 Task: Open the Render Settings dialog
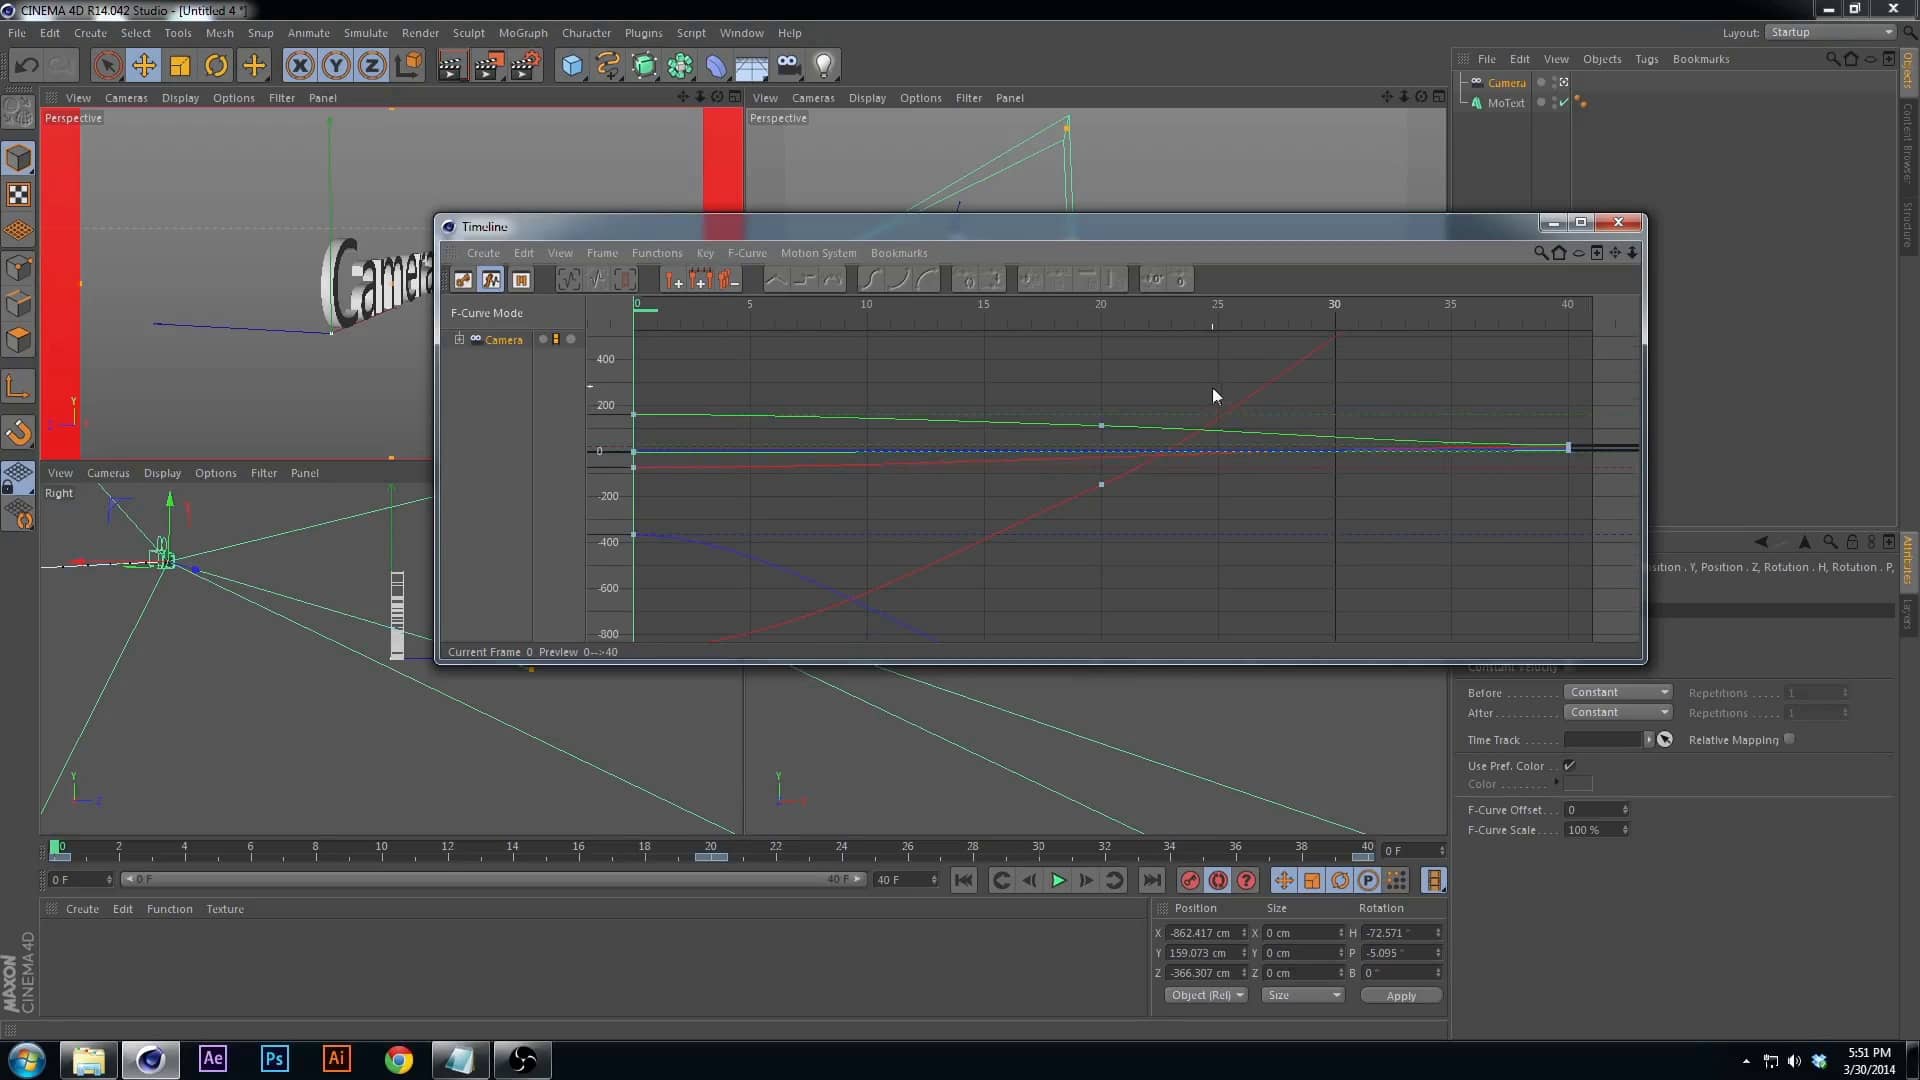pyautogui.click(x=526, y=65)
